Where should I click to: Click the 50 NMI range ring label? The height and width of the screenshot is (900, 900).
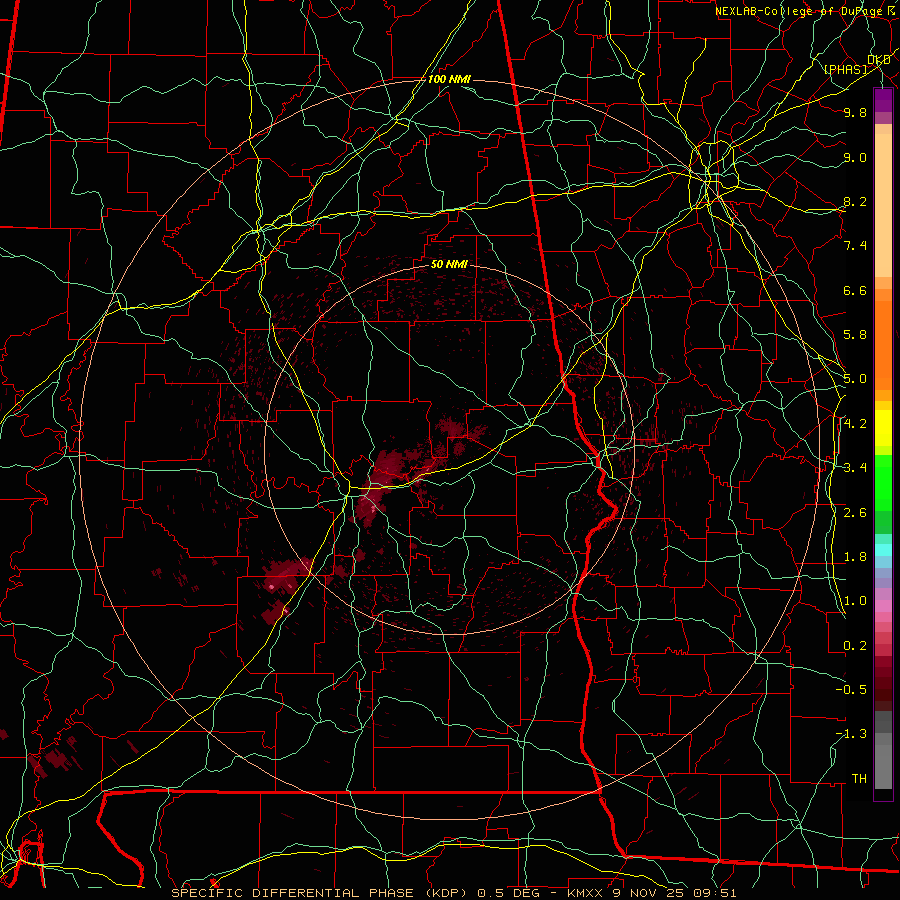(x=449, y=264)
